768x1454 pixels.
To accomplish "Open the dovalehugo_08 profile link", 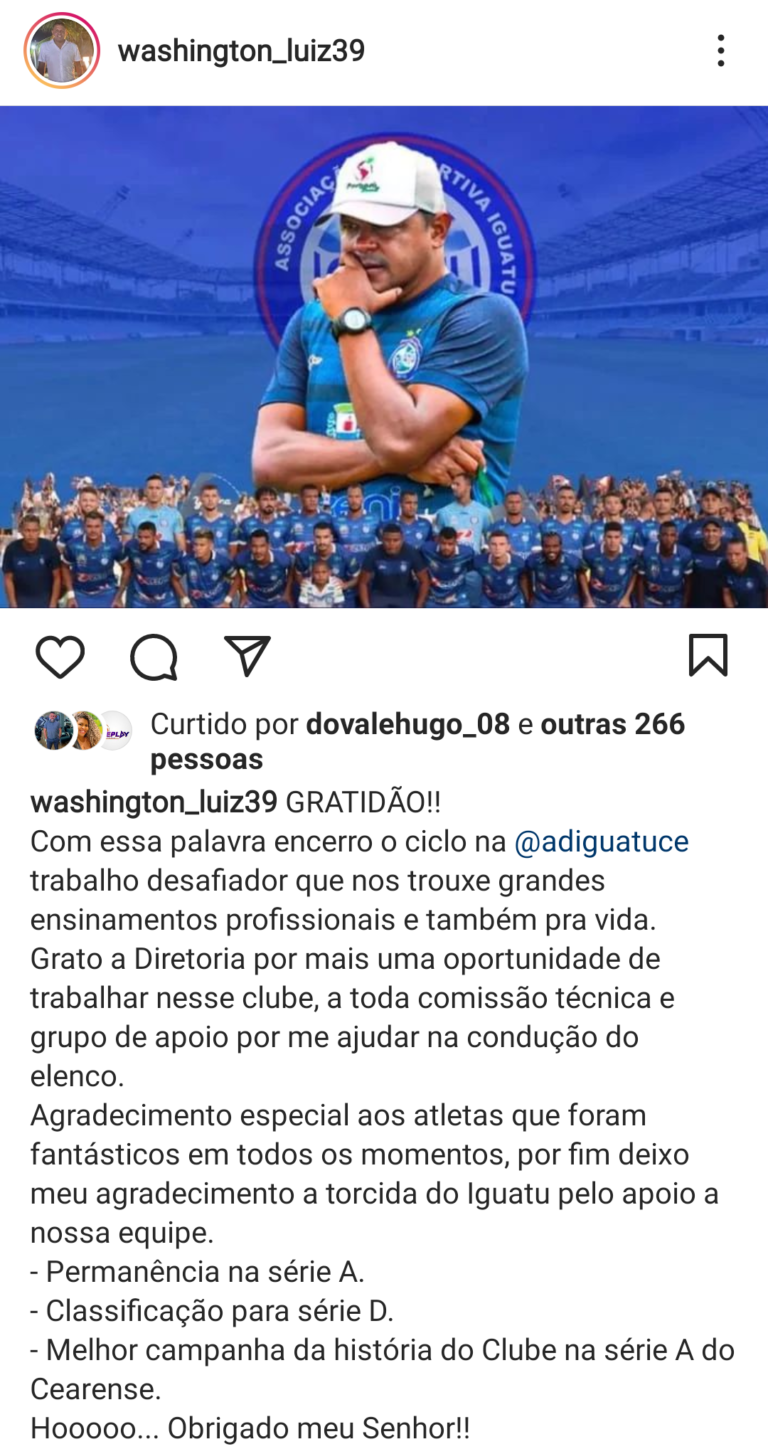I will pos(407,724).
